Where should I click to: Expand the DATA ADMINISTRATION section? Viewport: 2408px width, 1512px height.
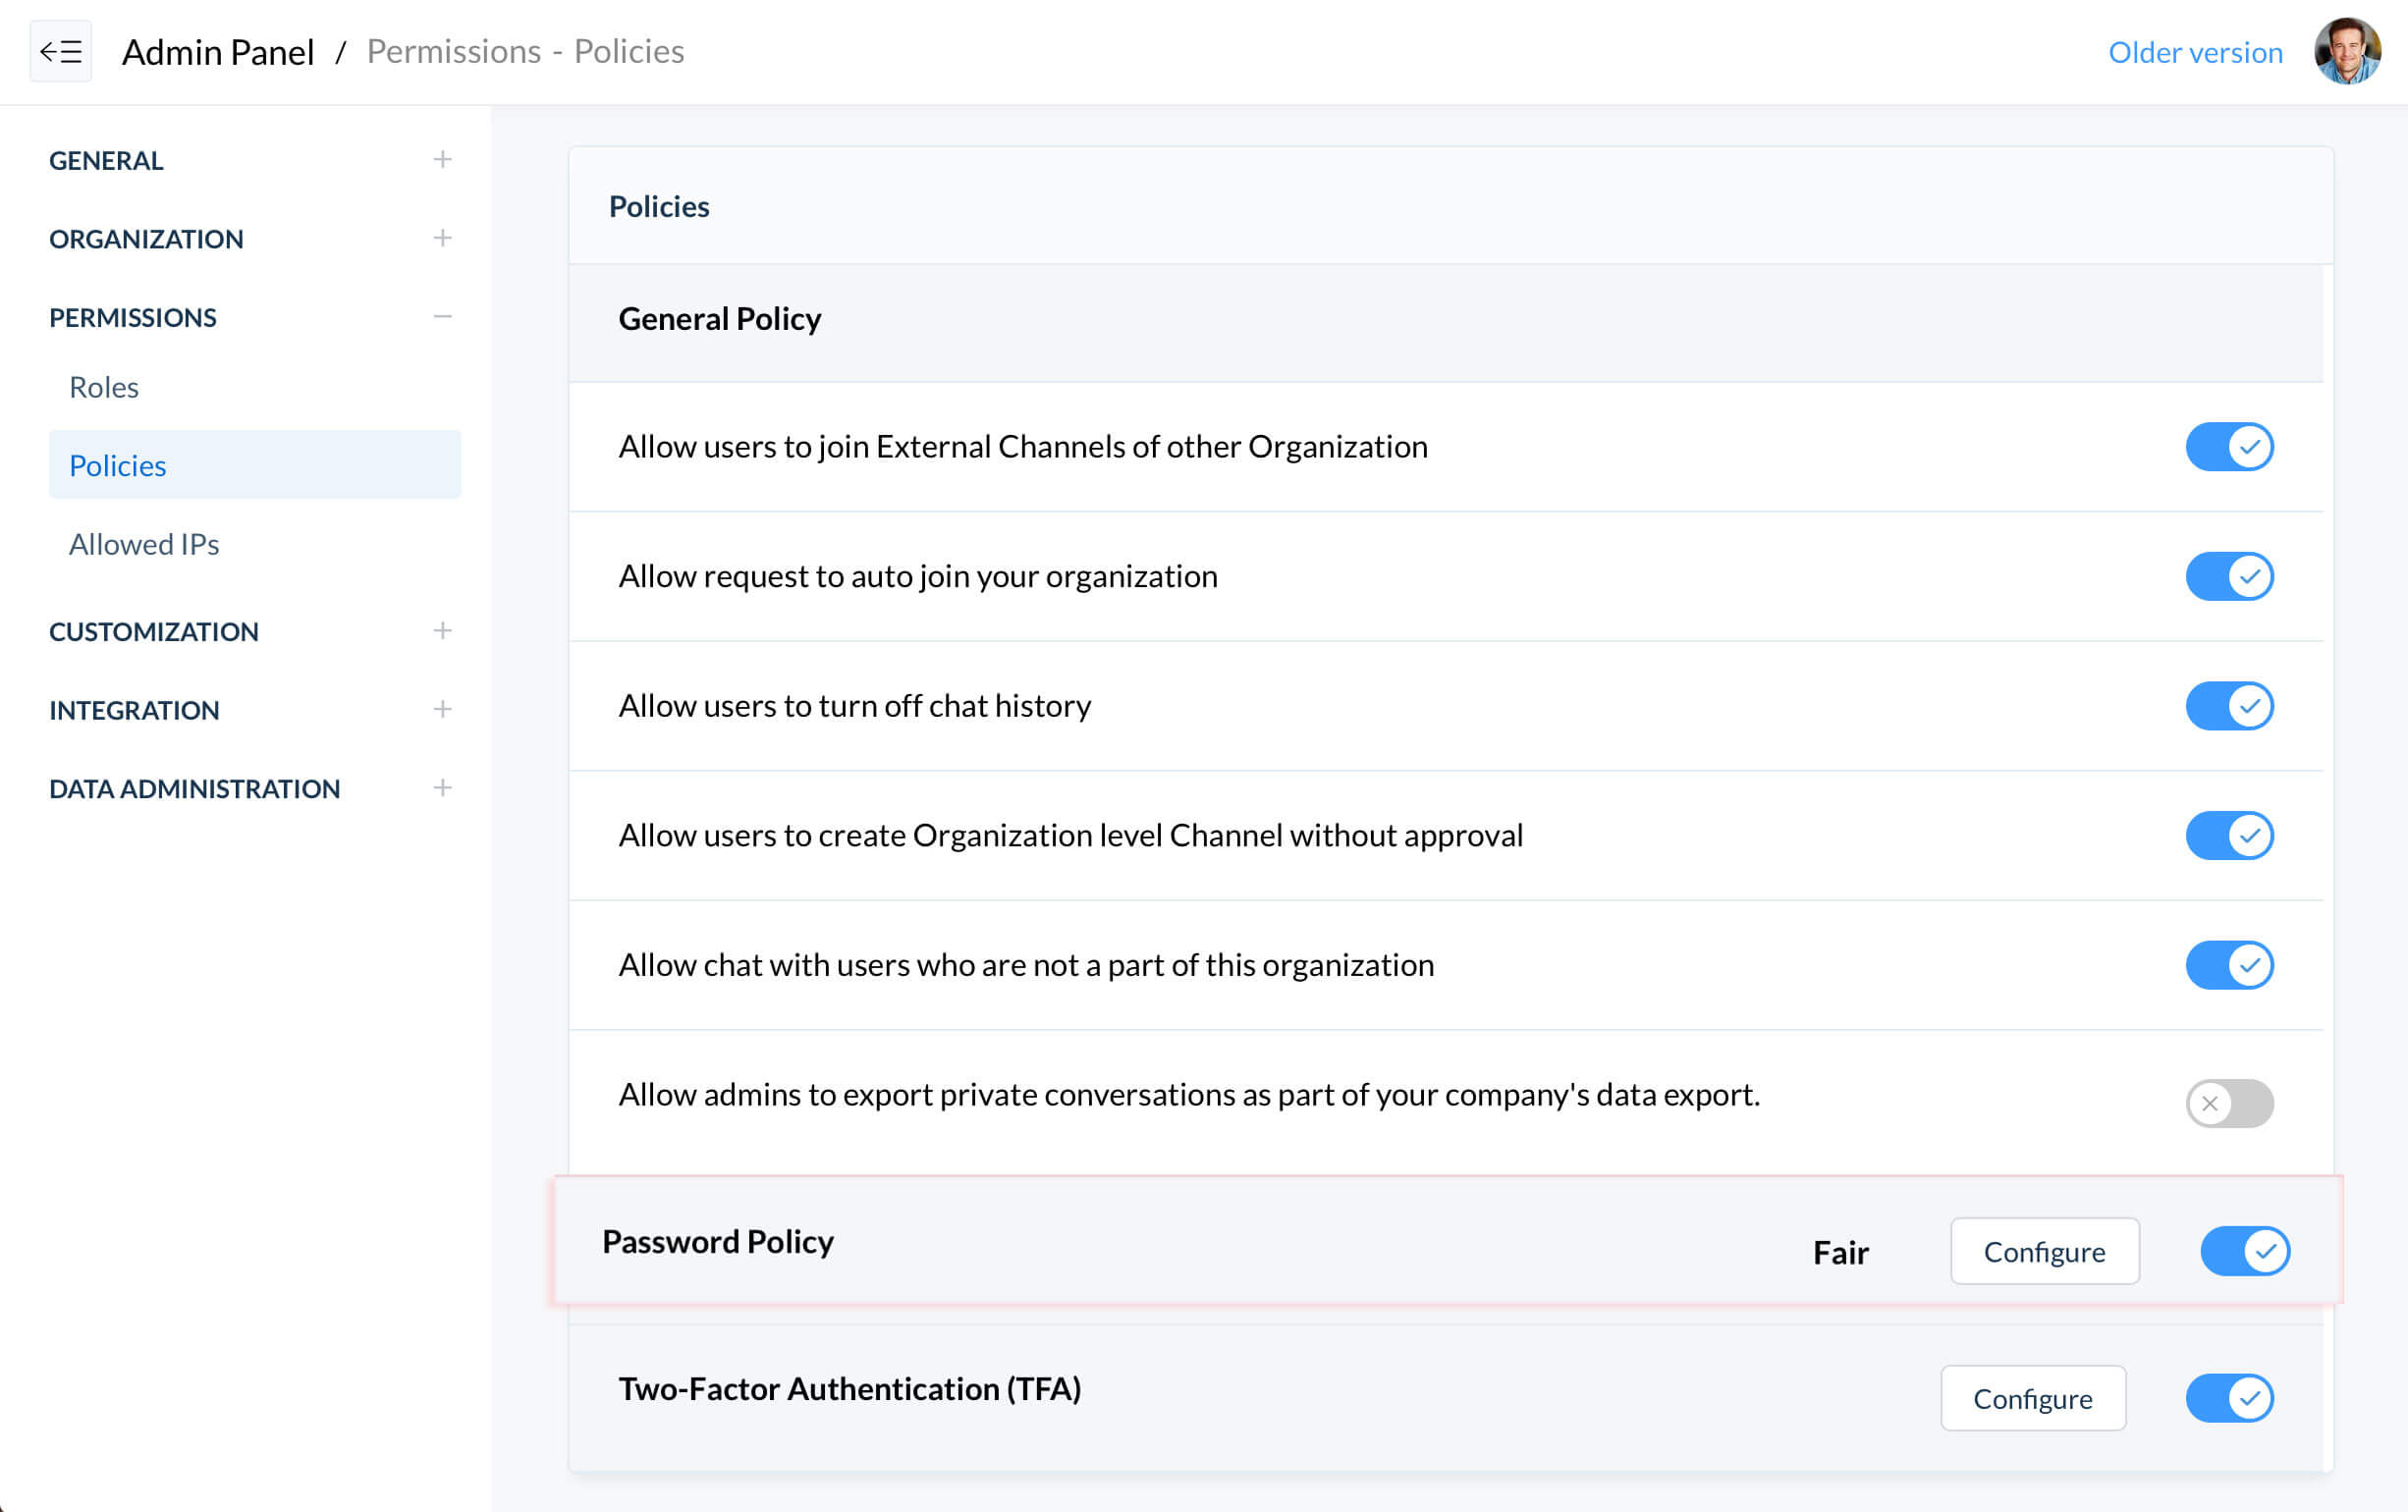[x=442, y=787]
